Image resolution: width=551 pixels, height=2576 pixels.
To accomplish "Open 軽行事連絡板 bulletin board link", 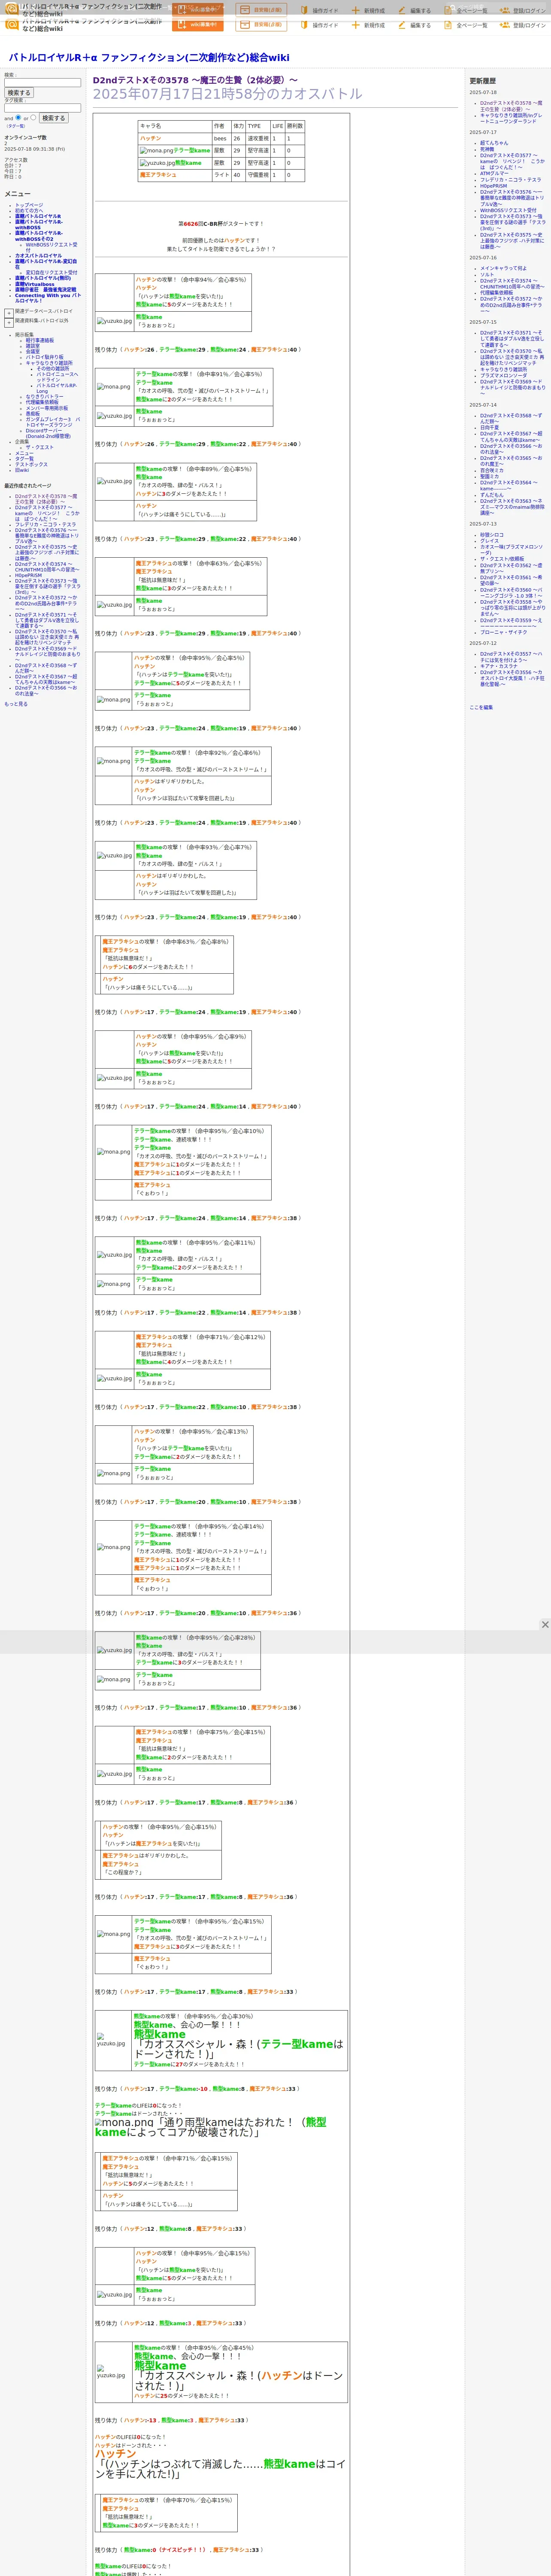I will (40, 340).
